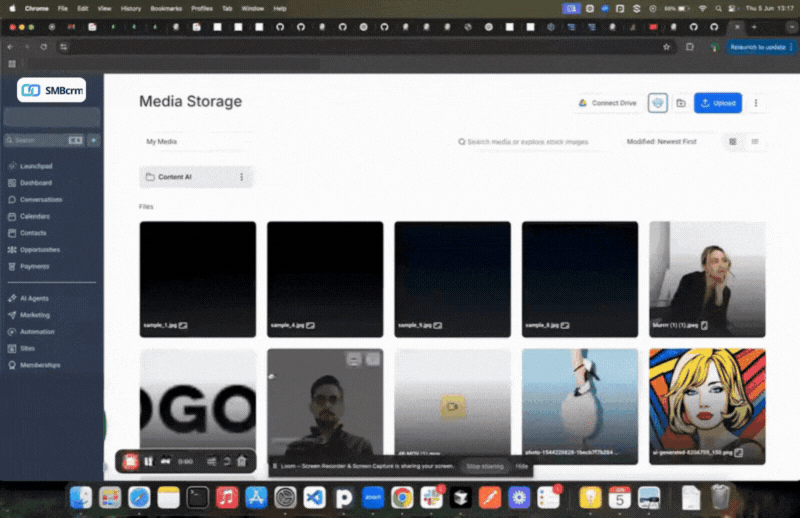This screenshot has height=518, width=800.
Task: Select the man with sunglasses thumbnail
Action: pyautogui.click(x=325, y=406)
